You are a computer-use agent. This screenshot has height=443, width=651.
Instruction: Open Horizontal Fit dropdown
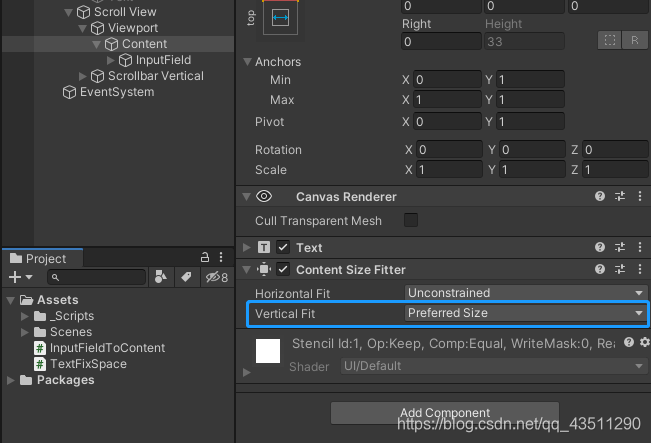[526, 293]
